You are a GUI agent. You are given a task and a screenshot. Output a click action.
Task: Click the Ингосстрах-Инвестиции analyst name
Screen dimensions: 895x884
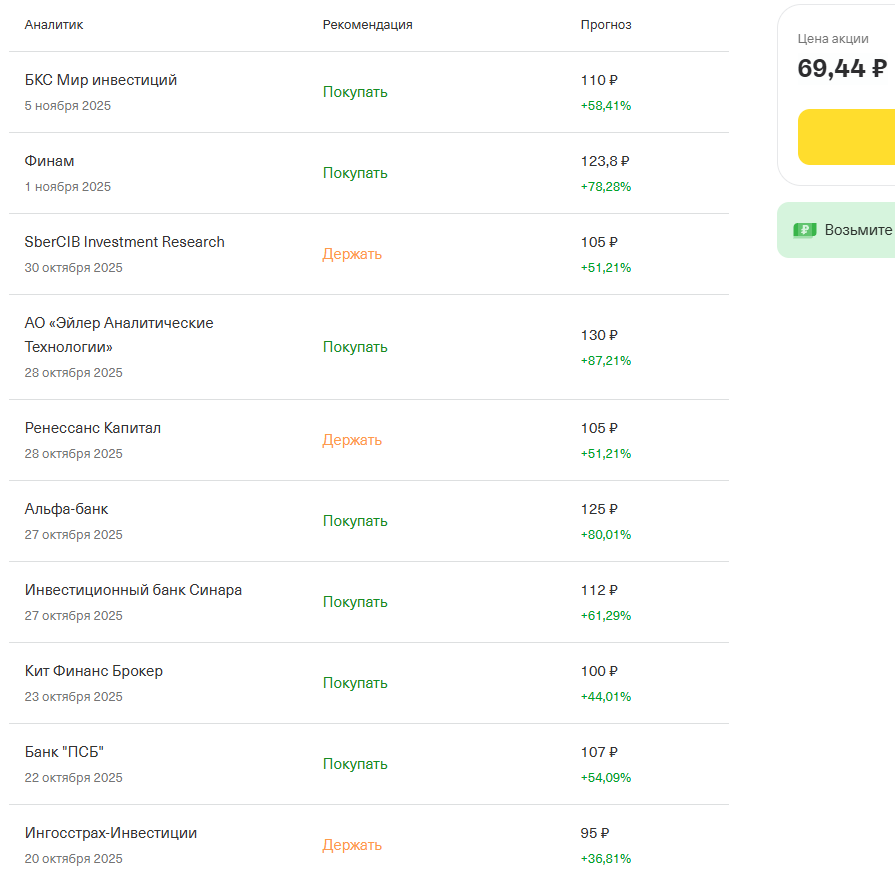coord(111,833)
